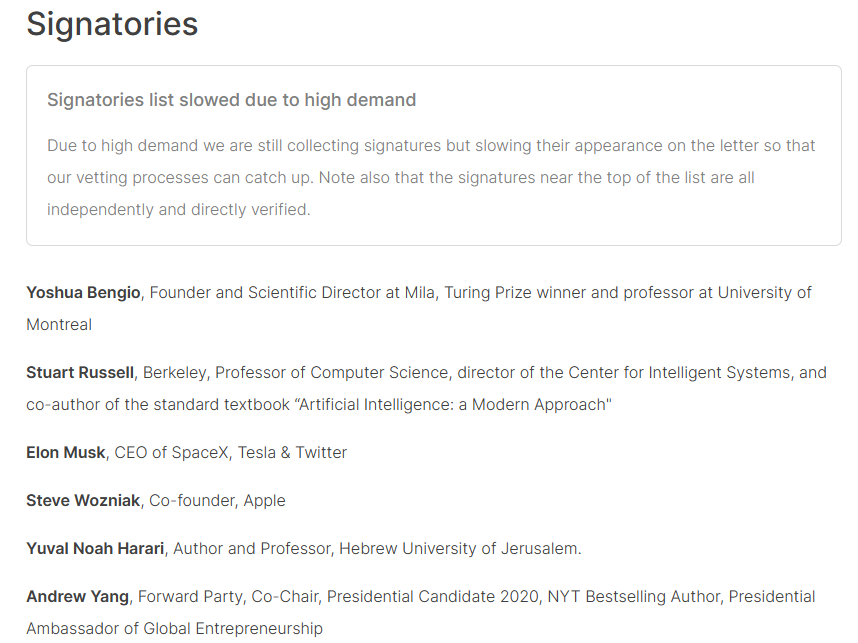Click the name Yoshua Bengio

[85, 292]
